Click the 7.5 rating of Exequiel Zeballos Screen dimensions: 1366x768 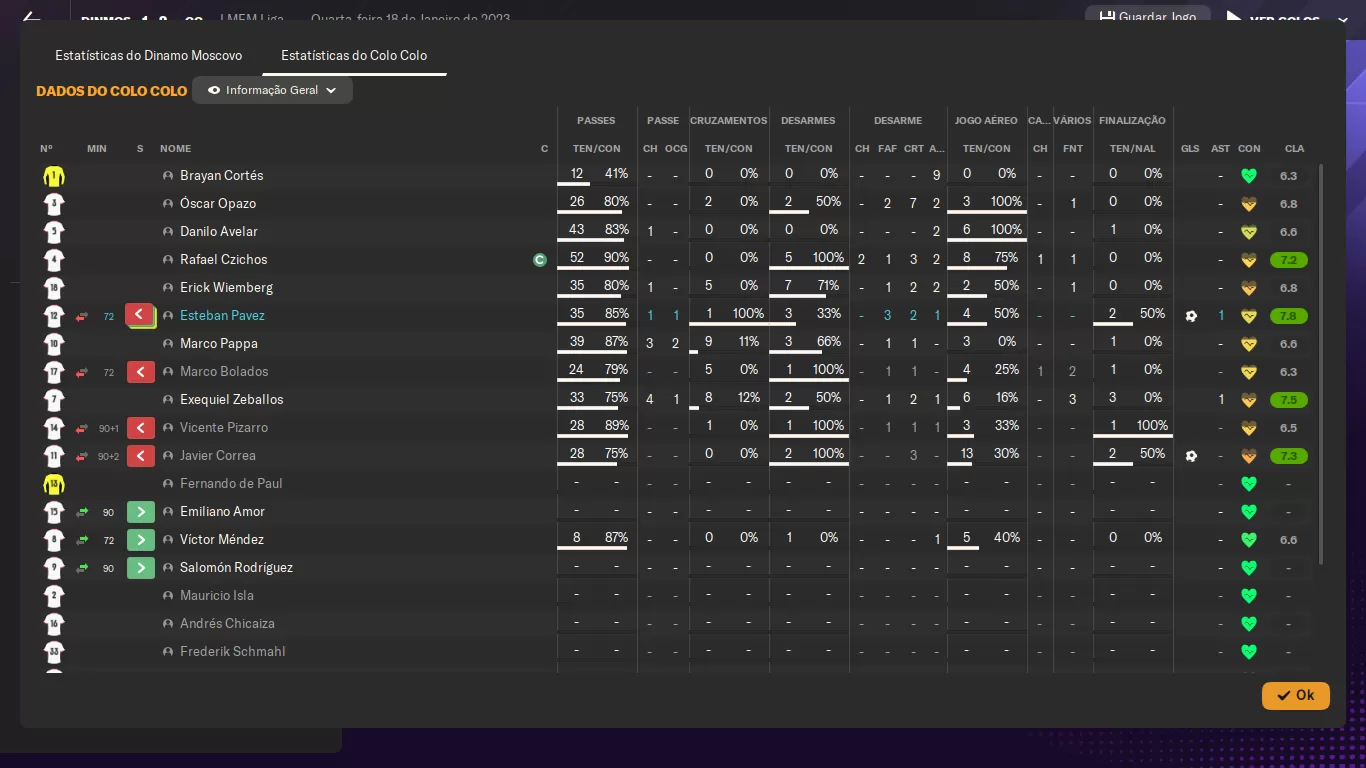(1288, 400)
